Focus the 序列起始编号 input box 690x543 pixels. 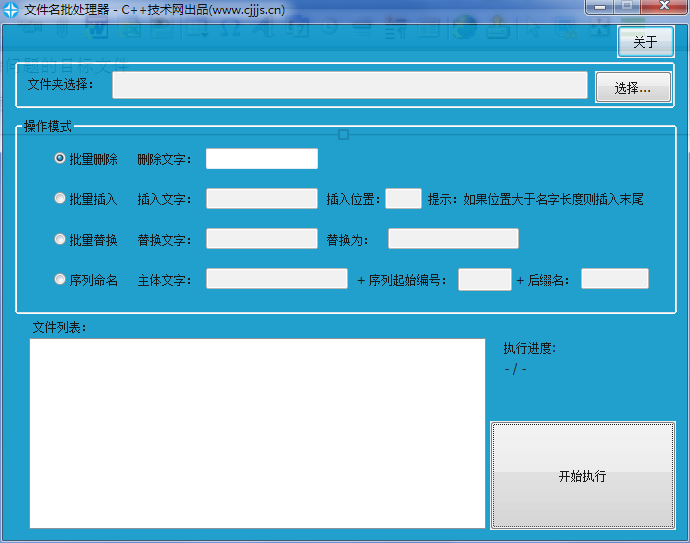click(484, 279)
